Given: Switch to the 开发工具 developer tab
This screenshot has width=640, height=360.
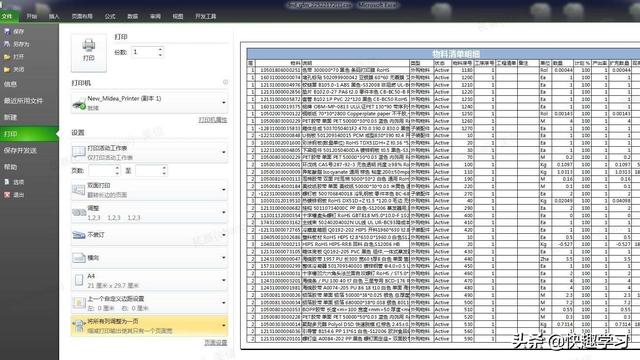Looking at the screenshot, I should tap(205, 16).
